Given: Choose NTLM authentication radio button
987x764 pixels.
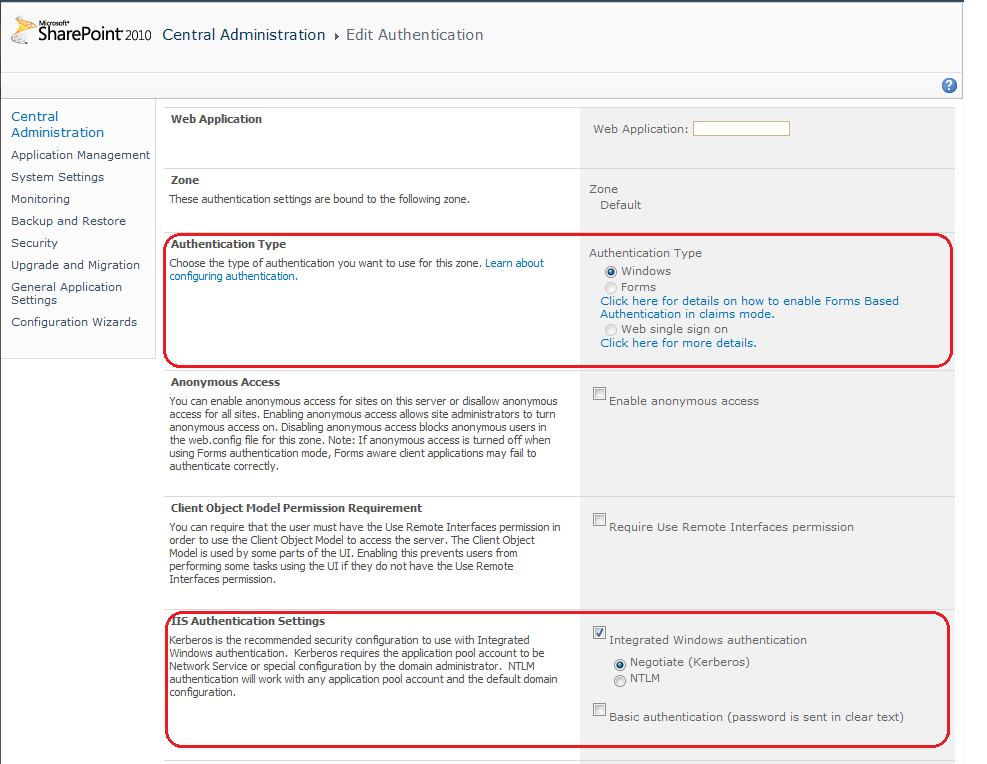Looking at the screenshot, I should (620, 680).
